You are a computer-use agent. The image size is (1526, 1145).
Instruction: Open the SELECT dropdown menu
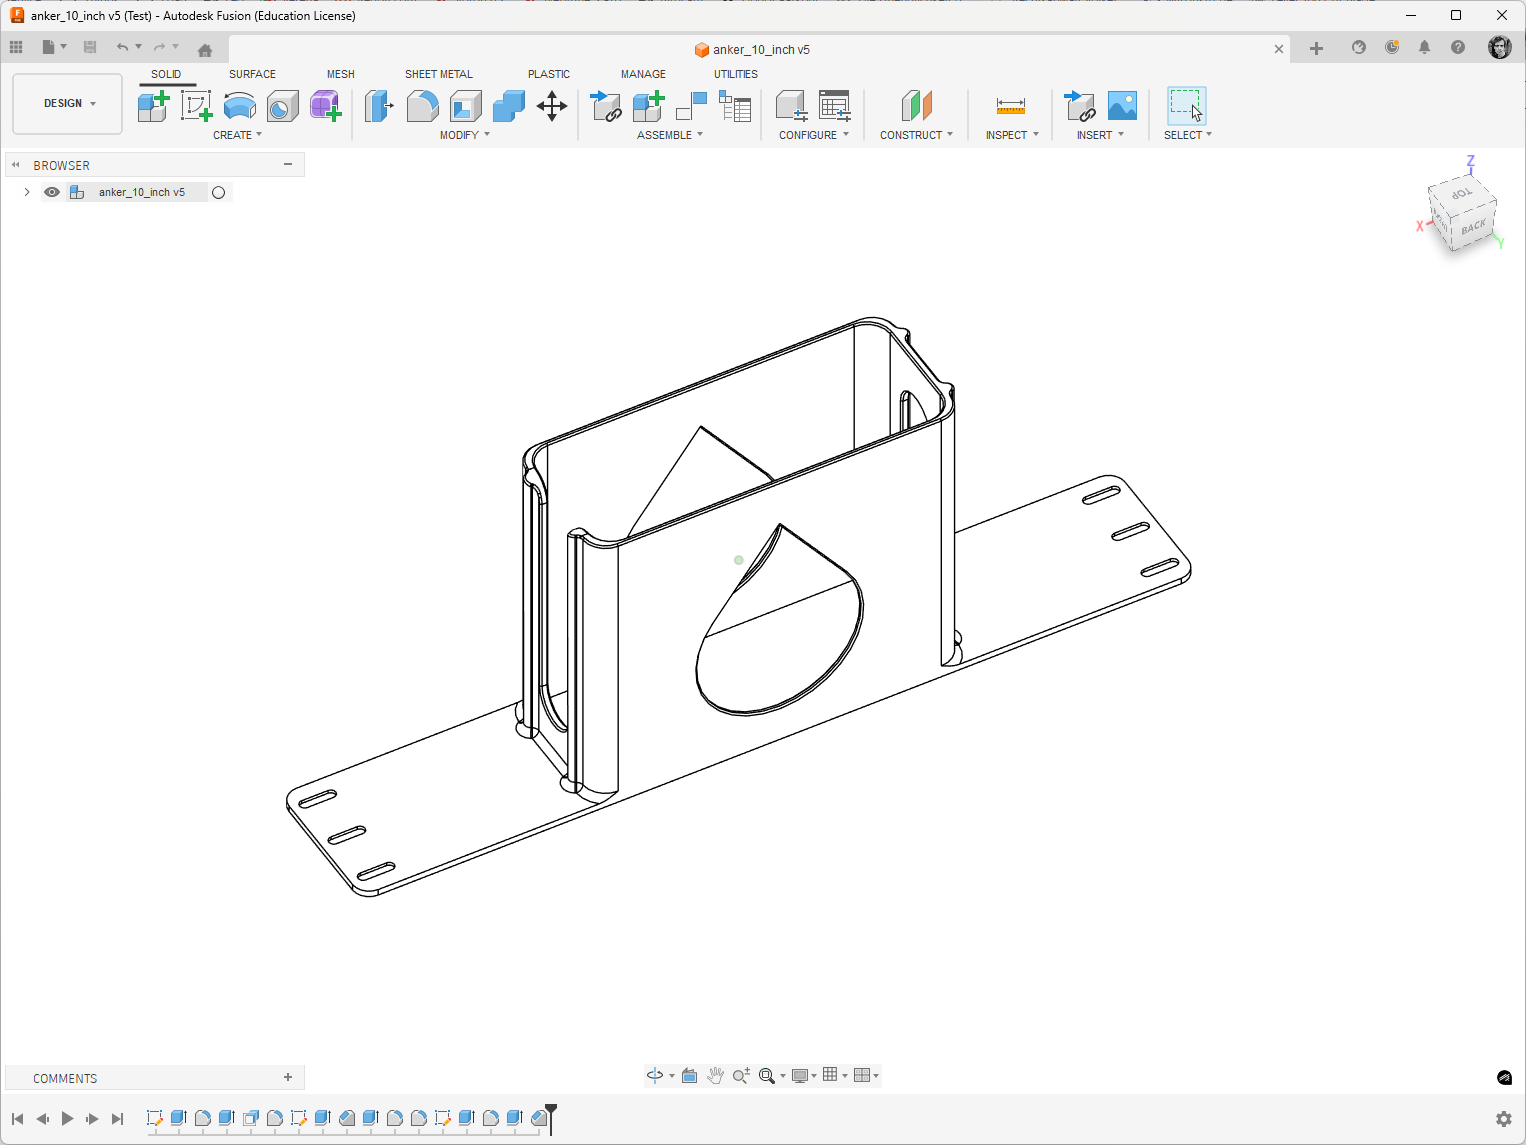pyautogui.click(x=1188, y=135)
